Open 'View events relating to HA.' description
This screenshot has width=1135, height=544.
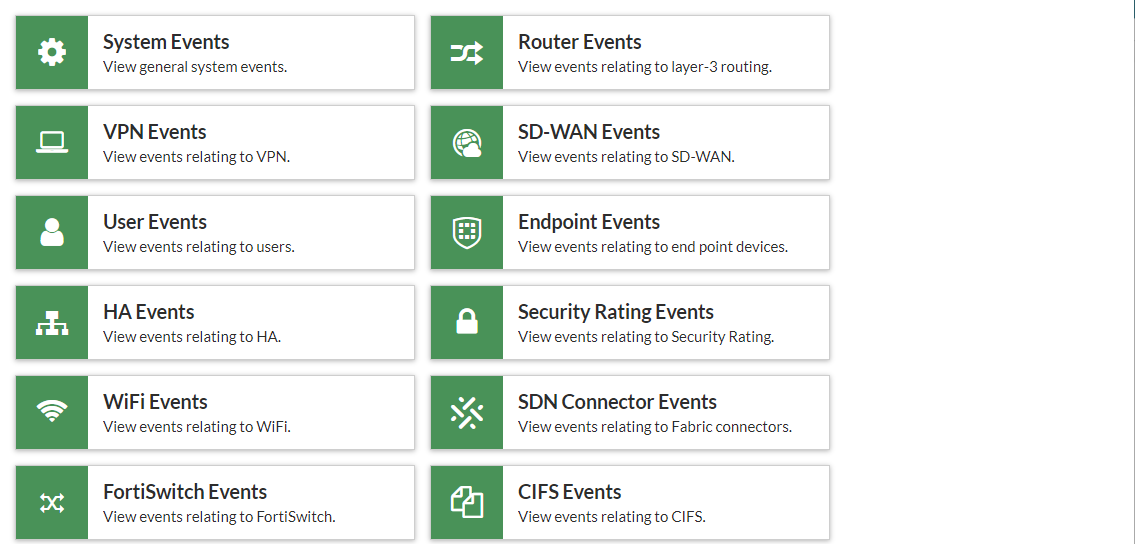coord(192,337)
